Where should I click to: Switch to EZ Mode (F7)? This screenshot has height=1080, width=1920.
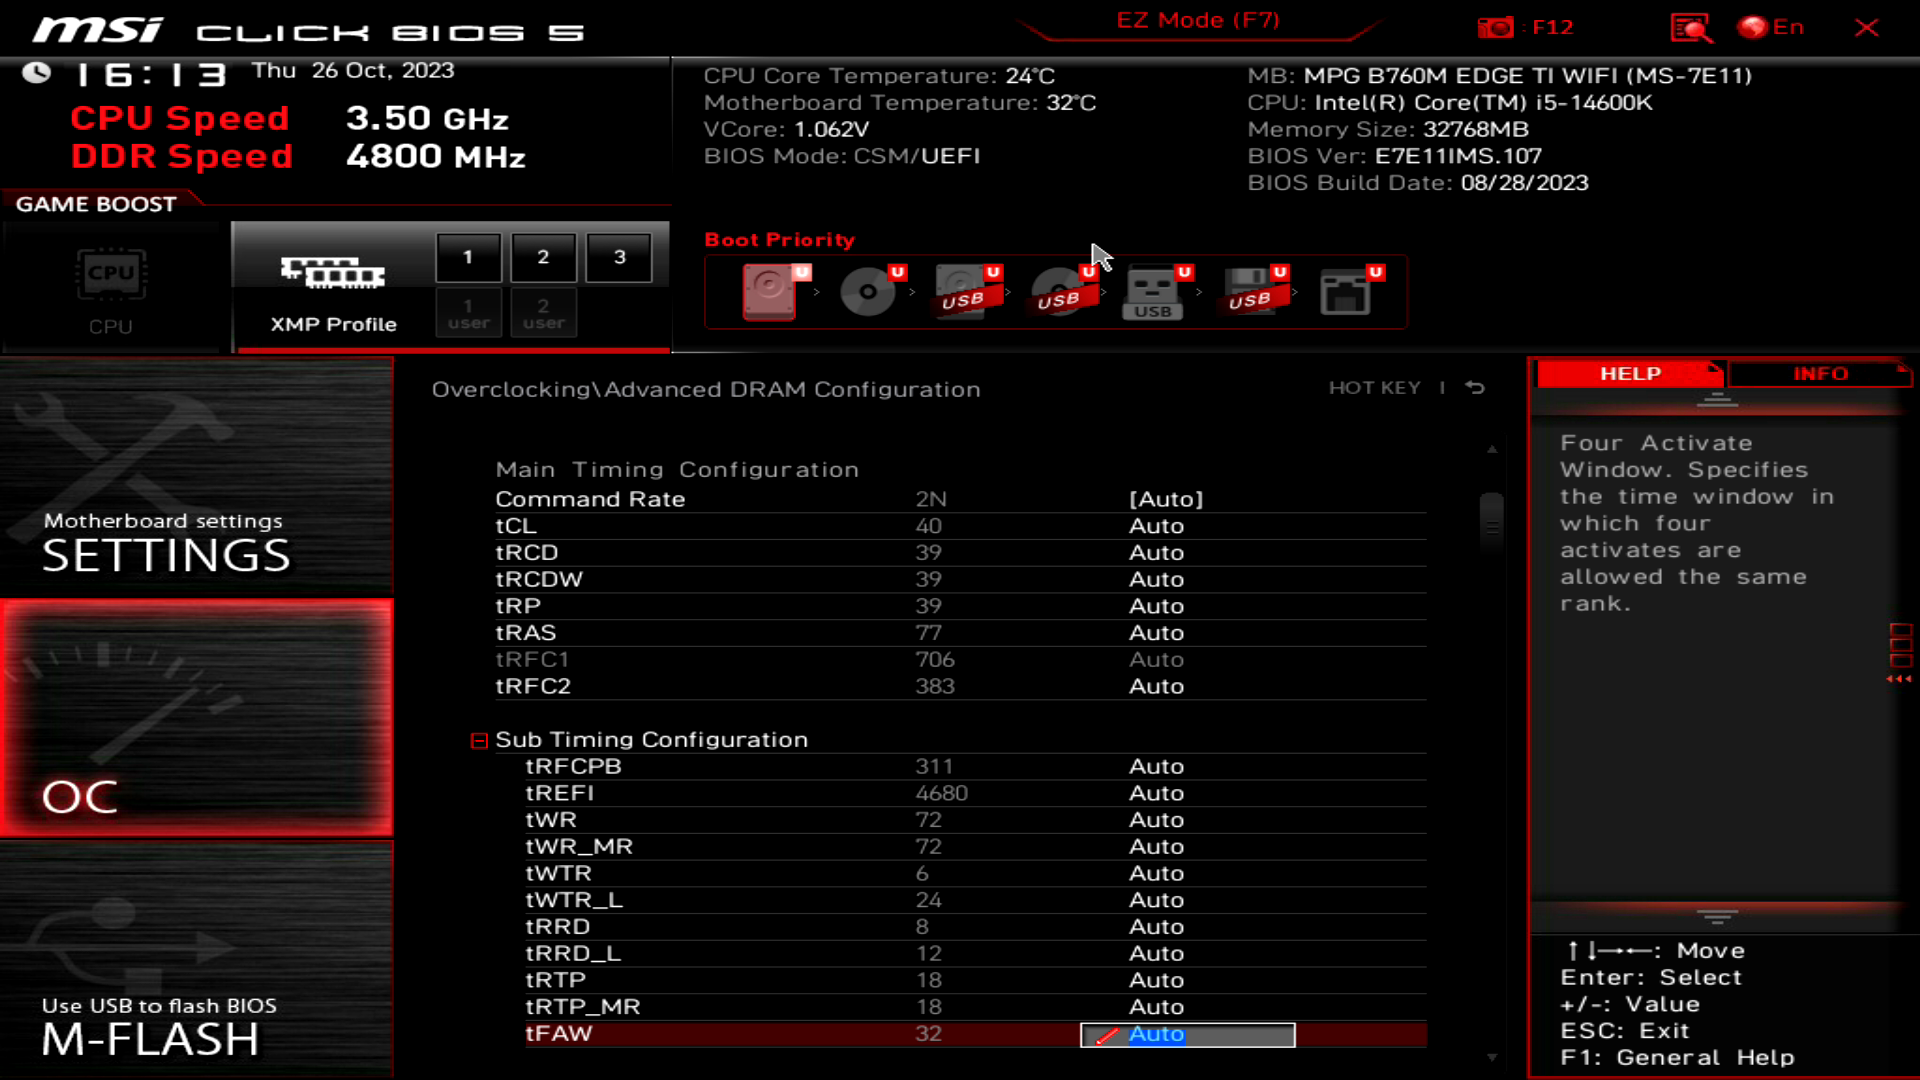[x=1197, y=21]
